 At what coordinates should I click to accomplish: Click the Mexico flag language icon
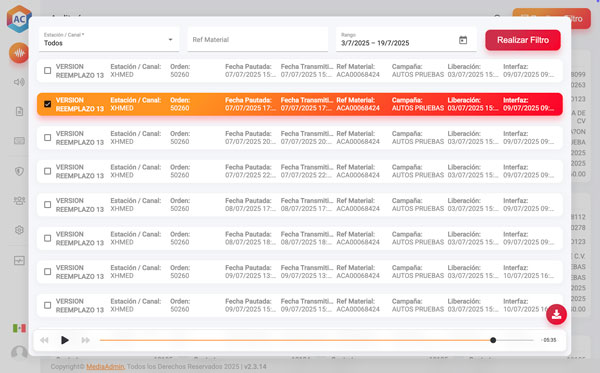click(x=19, y=328)
